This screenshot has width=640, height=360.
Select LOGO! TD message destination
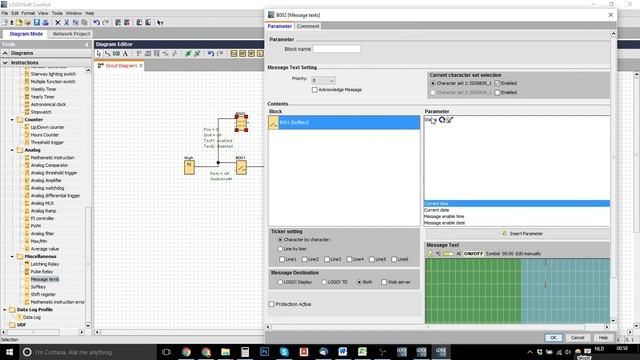[x=324, y=282]
